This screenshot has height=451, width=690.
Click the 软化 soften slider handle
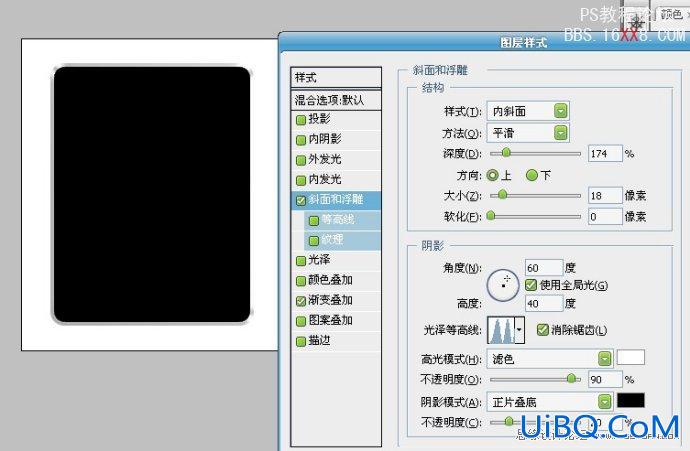pos(491,216)
